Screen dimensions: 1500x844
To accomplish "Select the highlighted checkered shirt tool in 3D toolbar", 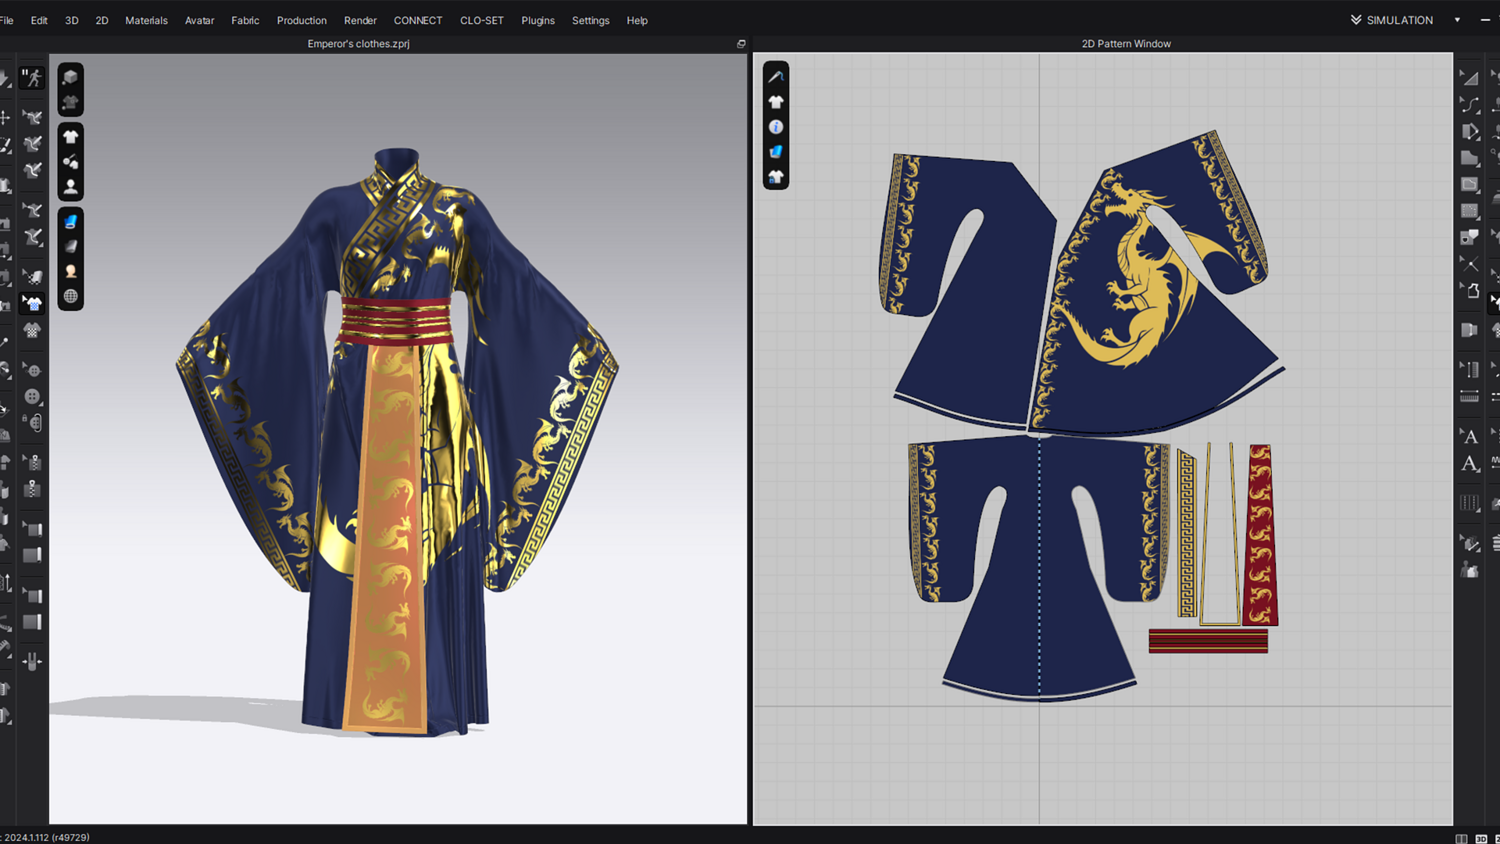I will pyautogui.click(x=32, y=303).
